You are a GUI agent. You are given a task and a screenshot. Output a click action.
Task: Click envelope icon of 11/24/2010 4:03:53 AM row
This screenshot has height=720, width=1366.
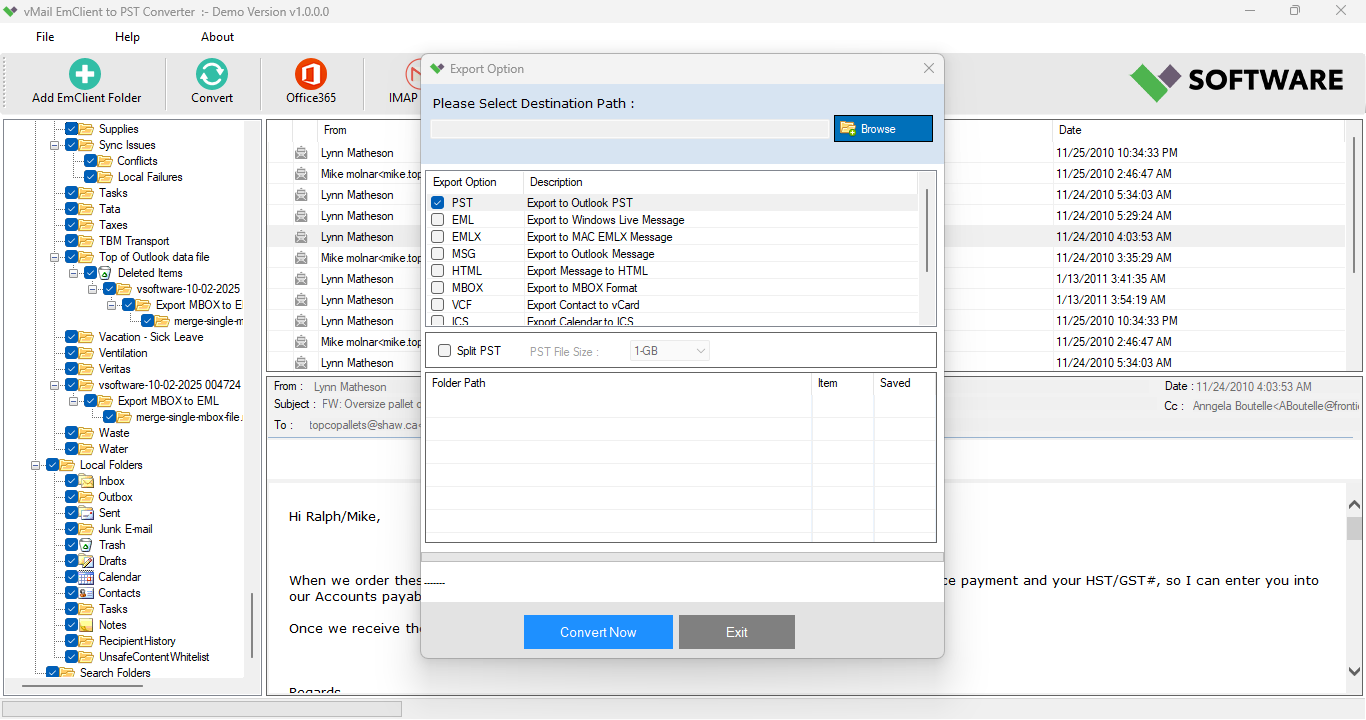(301, 237)
